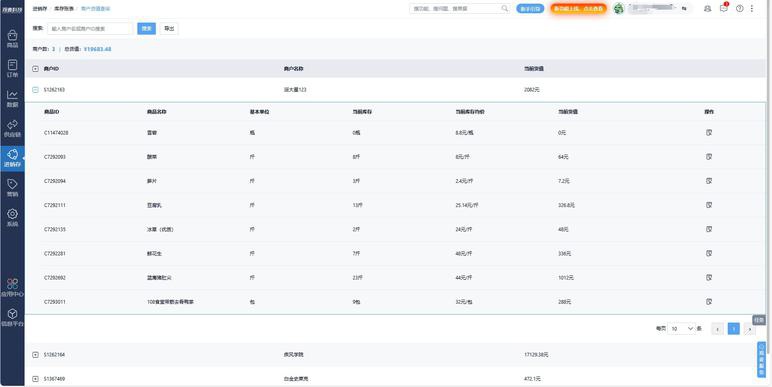This screenshot has height=387, width=772.
Task: Click the account switch icon beside username
Action: [x=684, y=8]
